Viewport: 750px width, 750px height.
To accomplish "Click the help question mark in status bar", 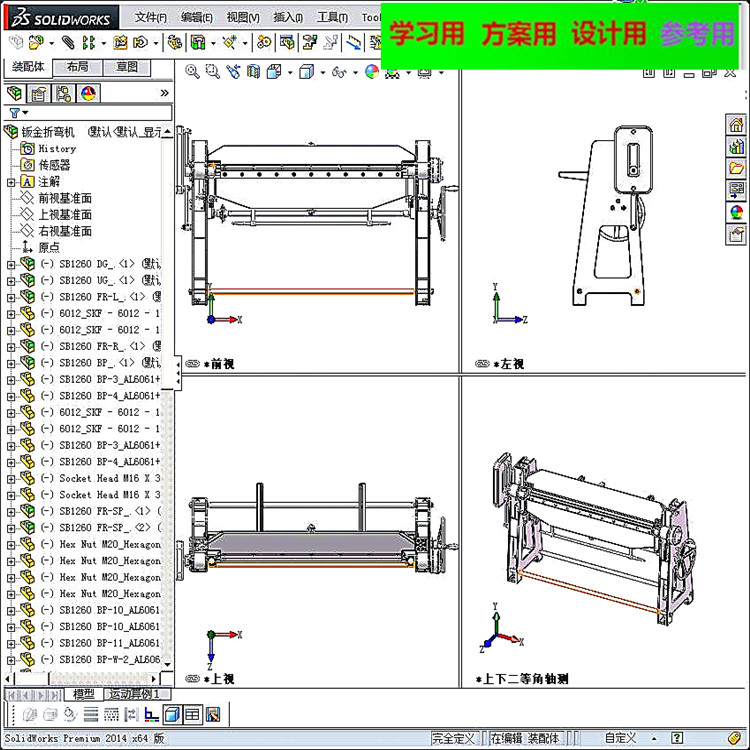I will [x=676, y=738].
